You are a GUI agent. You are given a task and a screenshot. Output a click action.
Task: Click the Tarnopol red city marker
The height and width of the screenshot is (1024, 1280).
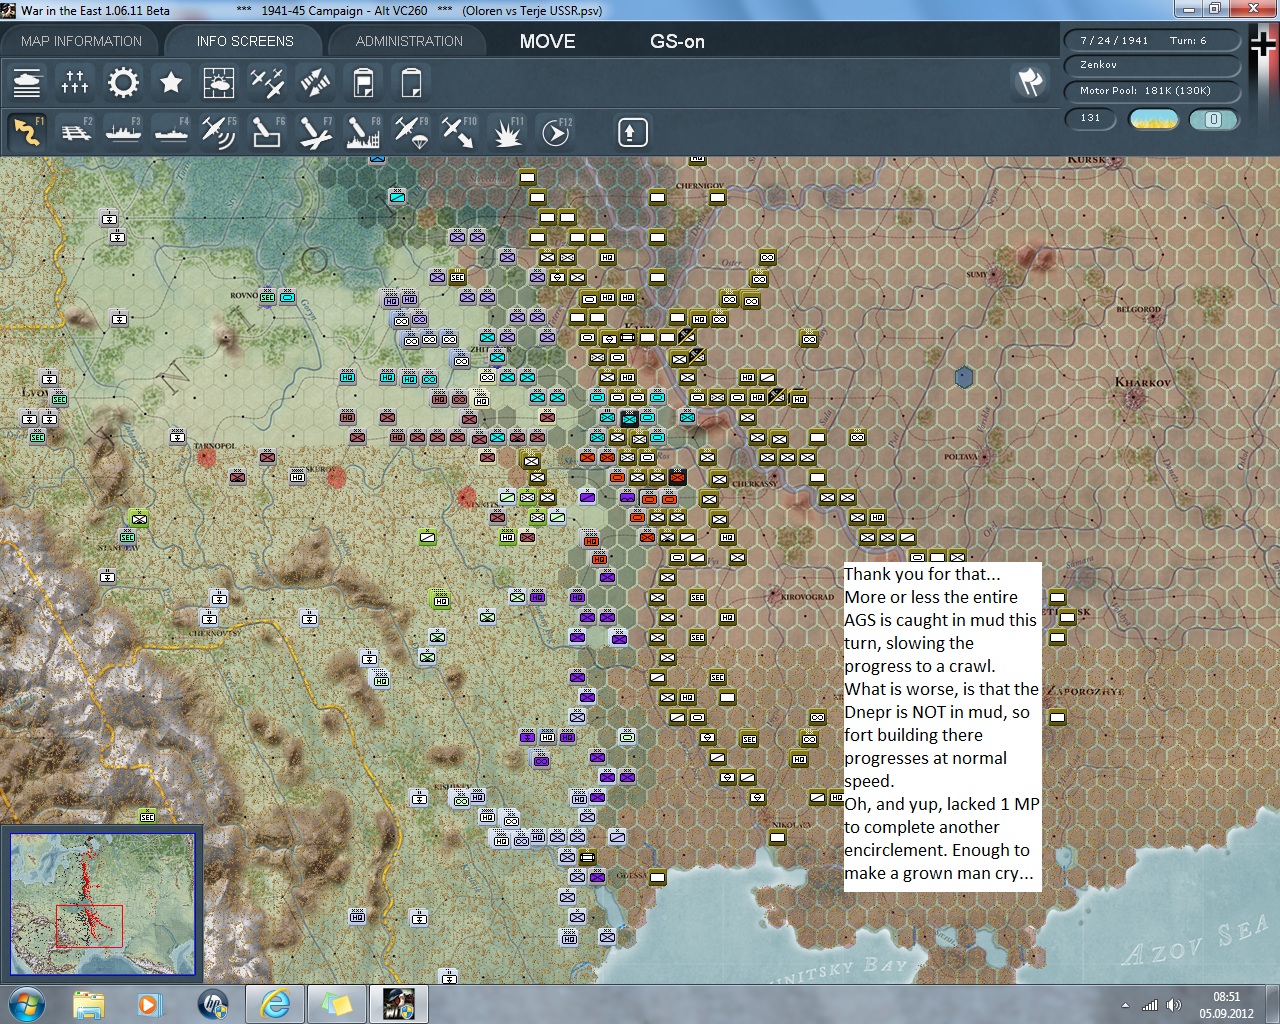click(206, 458)
